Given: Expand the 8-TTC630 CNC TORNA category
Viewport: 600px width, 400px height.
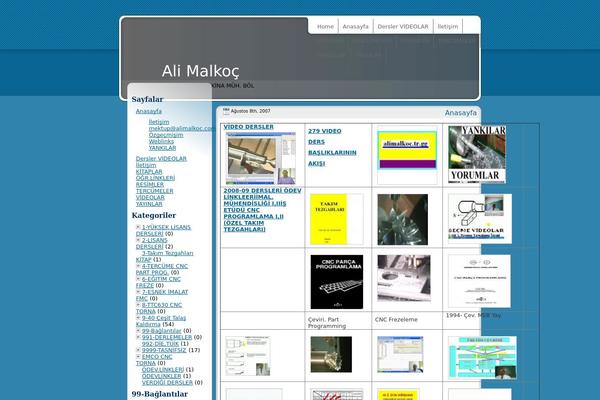Looking at the screenshot, I should point(138,305).
